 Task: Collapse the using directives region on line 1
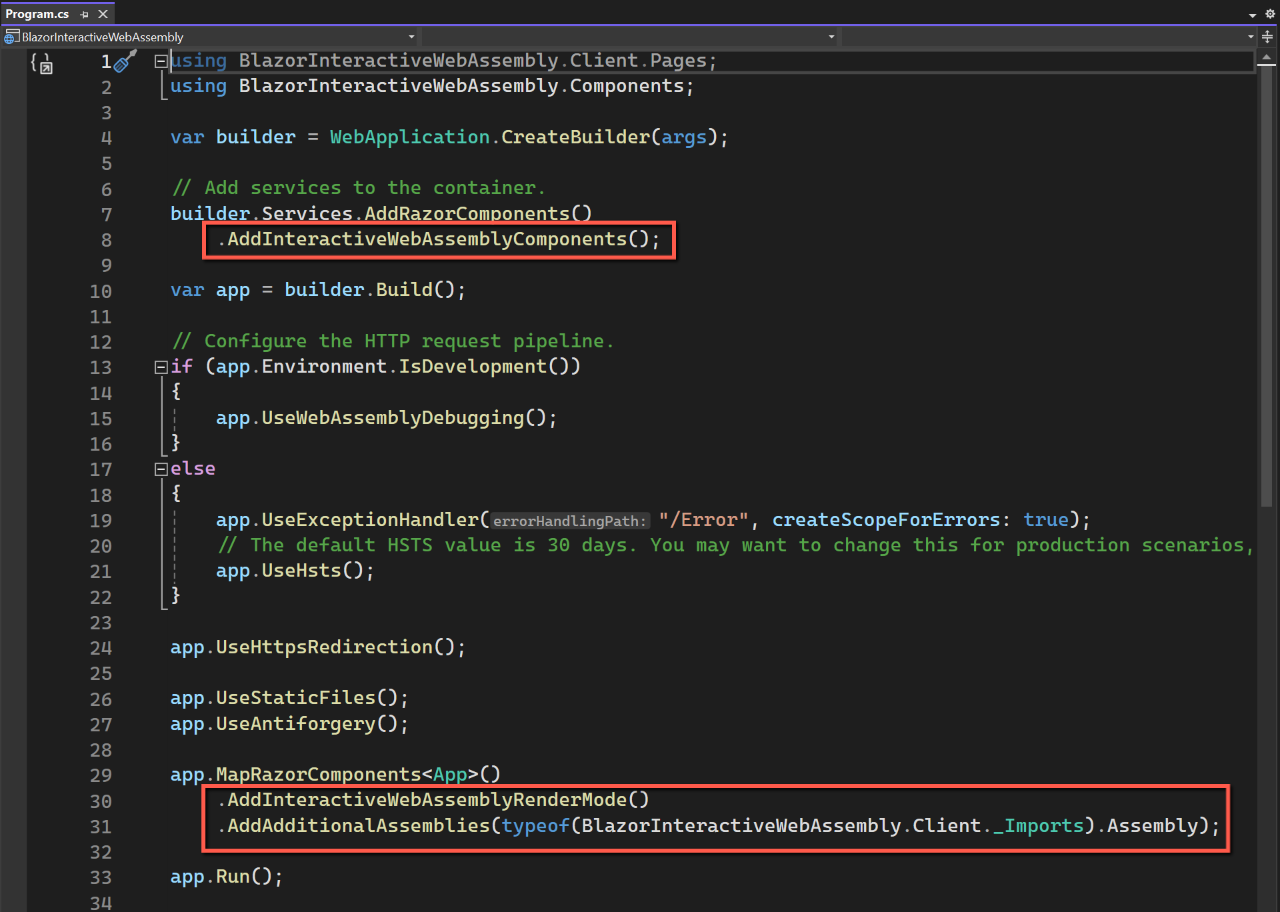tap(160, 60)
